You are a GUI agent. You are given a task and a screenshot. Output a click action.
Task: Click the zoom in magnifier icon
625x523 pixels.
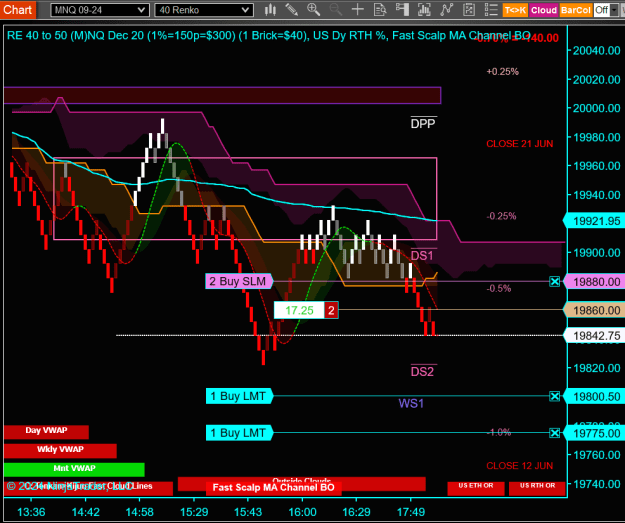pyautogui.click(x=313, y=10)
